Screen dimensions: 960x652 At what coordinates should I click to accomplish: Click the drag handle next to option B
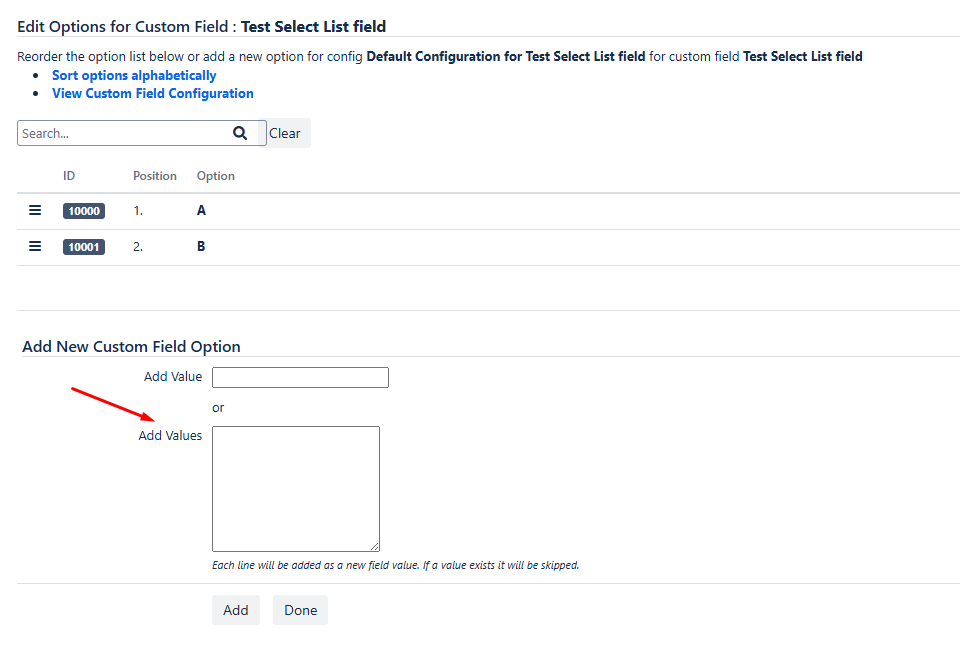(x=35, y=246)
